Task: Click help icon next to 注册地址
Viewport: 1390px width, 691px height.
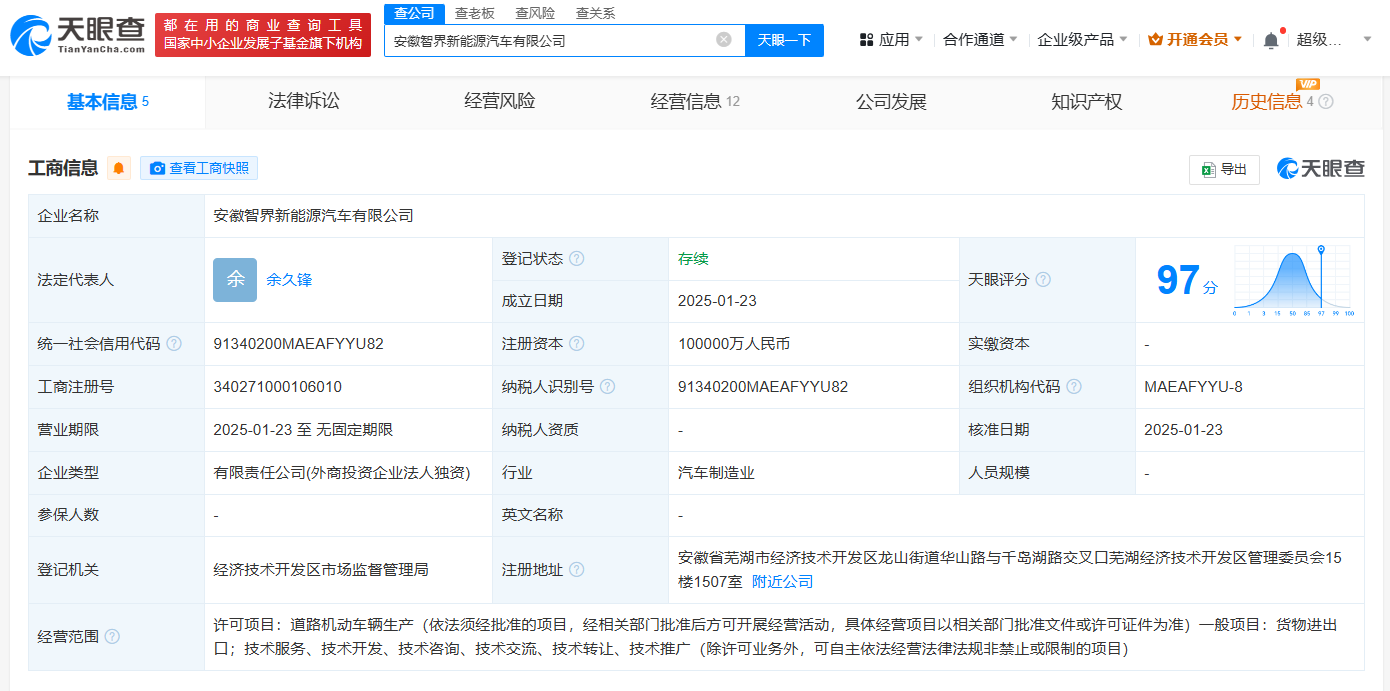Action: point(577,570)
